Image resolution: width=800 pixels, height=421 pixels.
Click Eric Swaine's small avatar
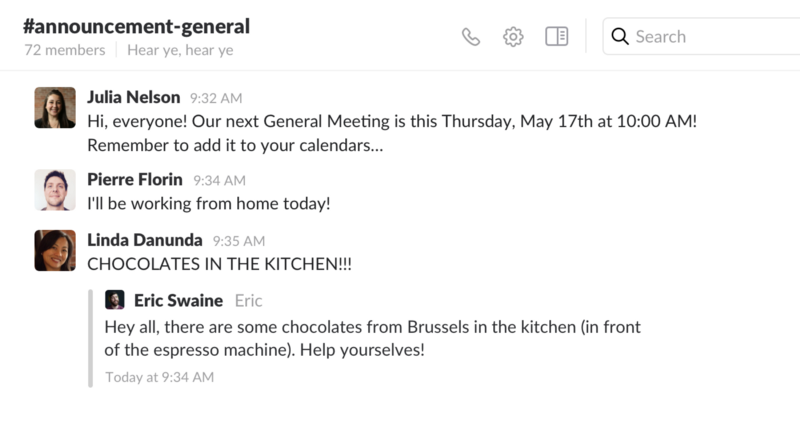(115, 300)
